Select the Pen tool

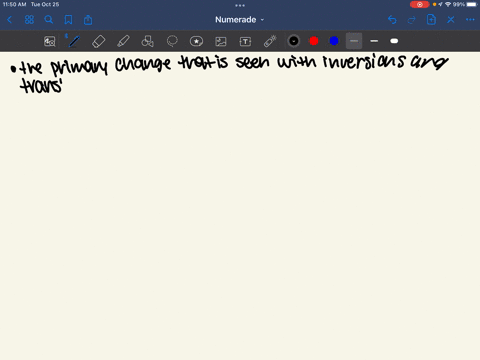coord(74,41)
